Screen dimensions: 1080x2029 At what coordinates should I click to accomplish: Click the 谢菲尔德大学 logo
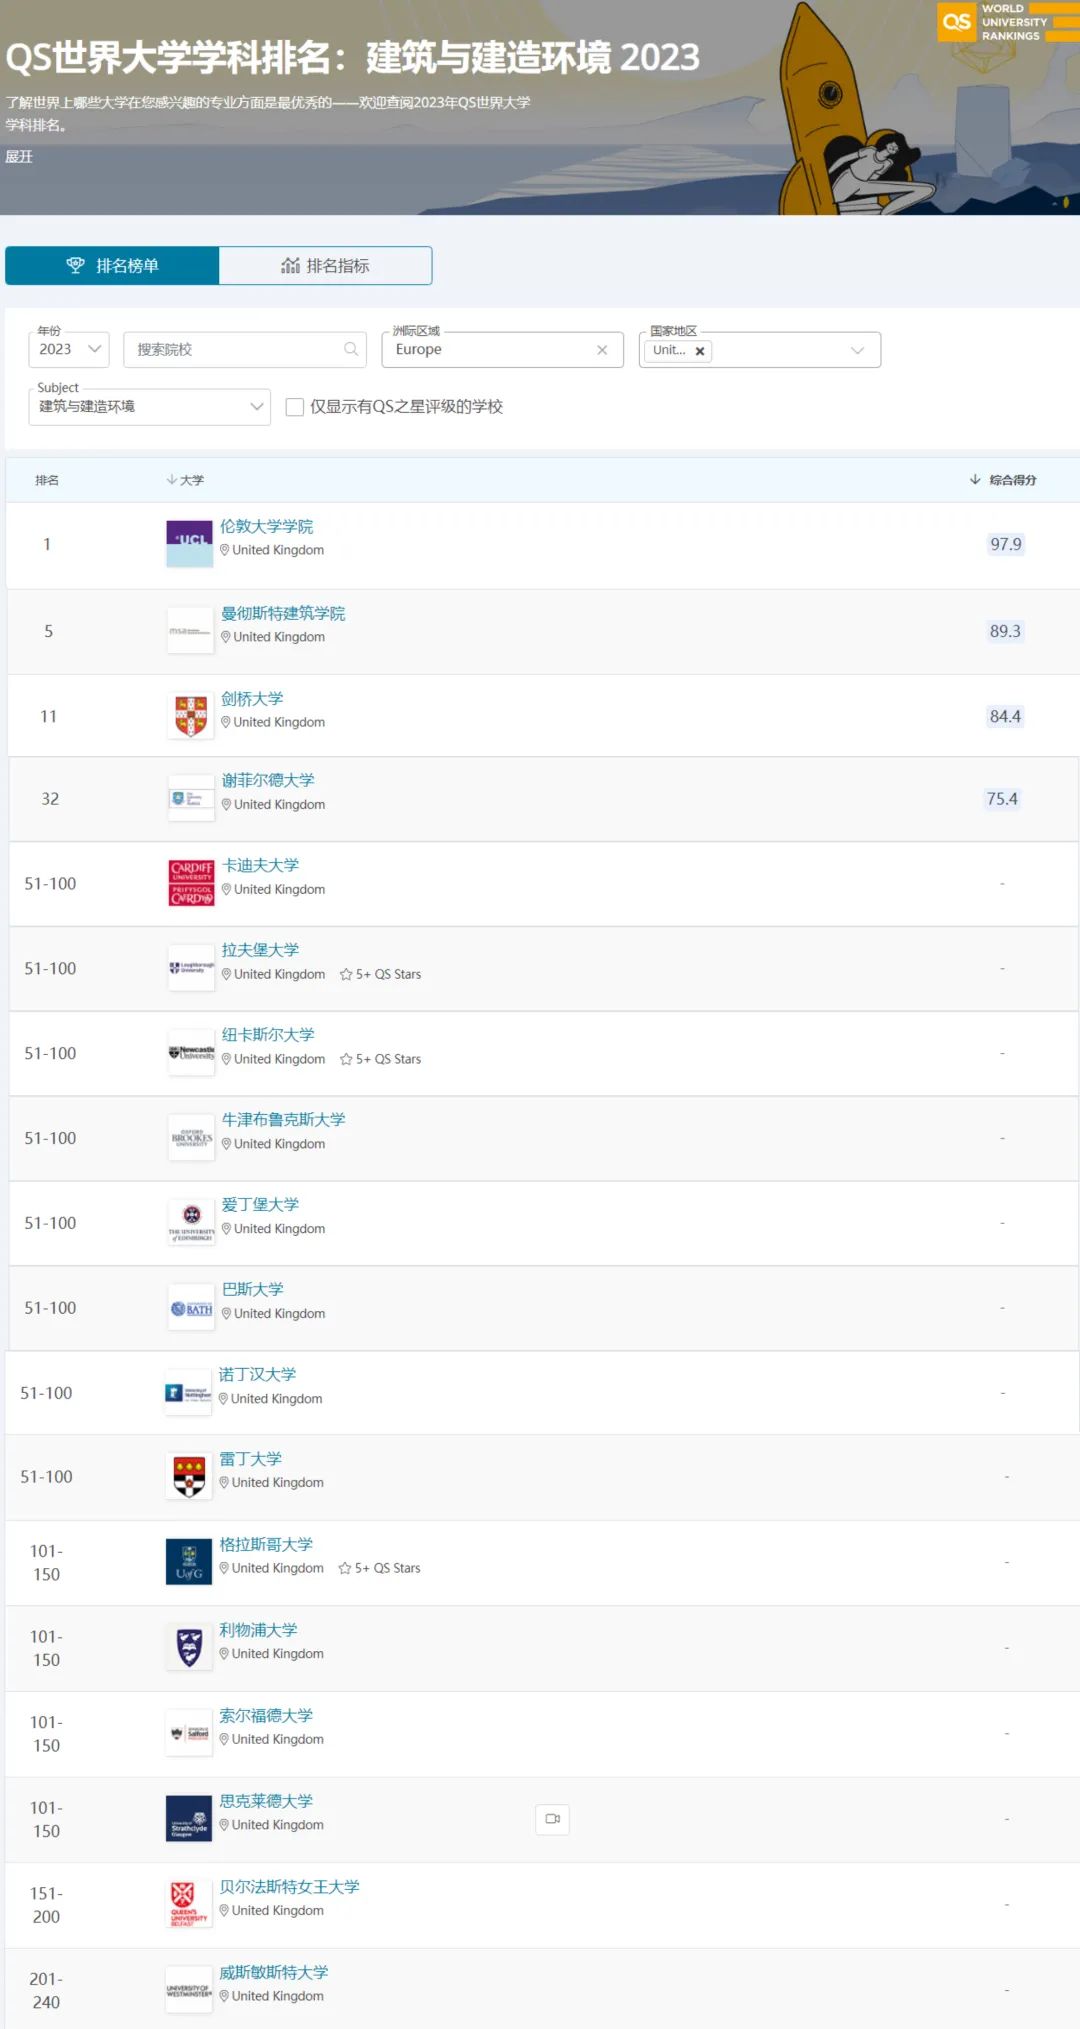[x=191, y=798]
